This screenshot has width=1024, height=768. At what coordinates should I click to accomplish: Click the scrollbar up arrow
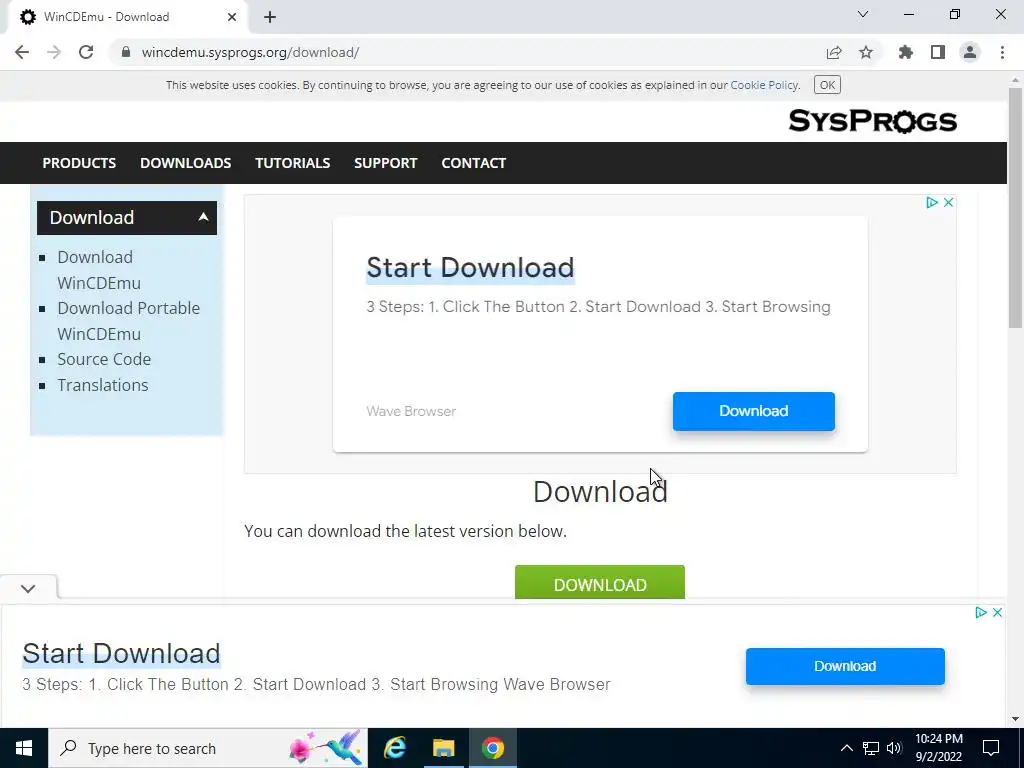(1015, 80)
